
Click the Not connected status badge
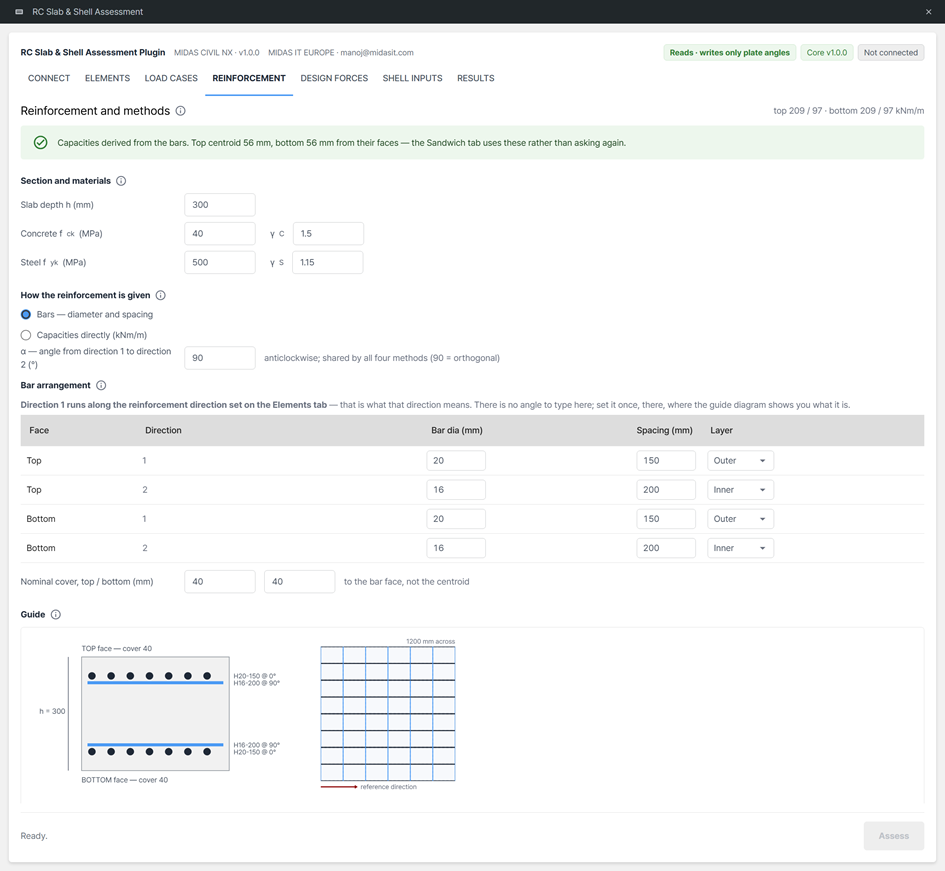click(x=890, y=52)
